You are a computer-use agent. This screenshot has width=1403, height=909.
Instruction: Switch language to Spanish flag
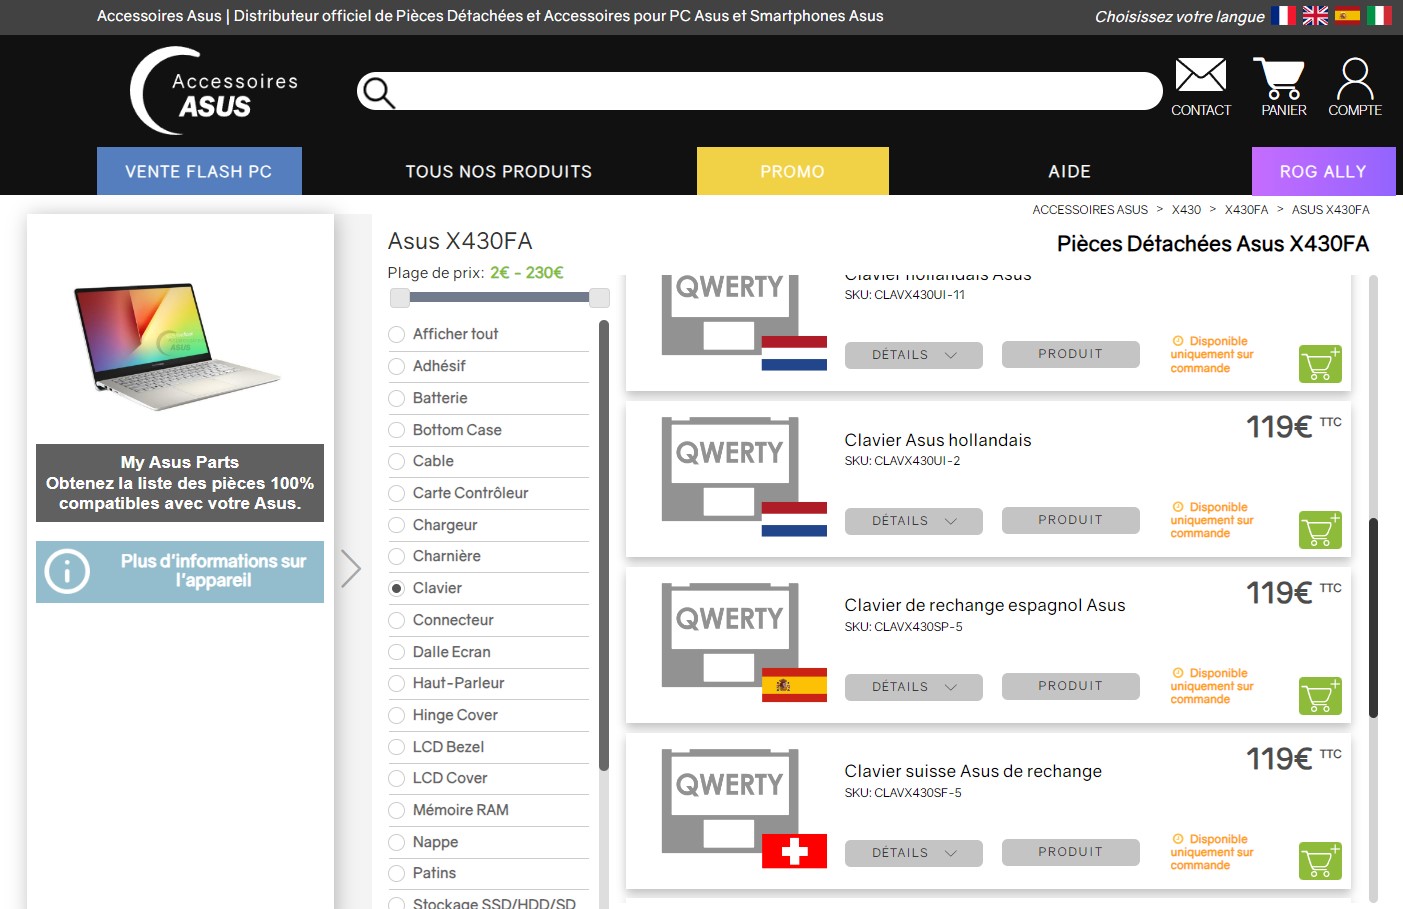pyautogui.click(x=1347, y=15)
